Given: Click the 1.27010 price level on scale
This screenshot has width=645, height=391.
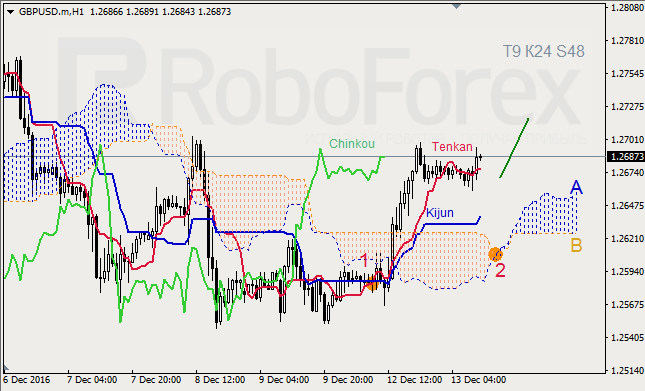Looking at the screenshot, I should [x=627, y=140].
